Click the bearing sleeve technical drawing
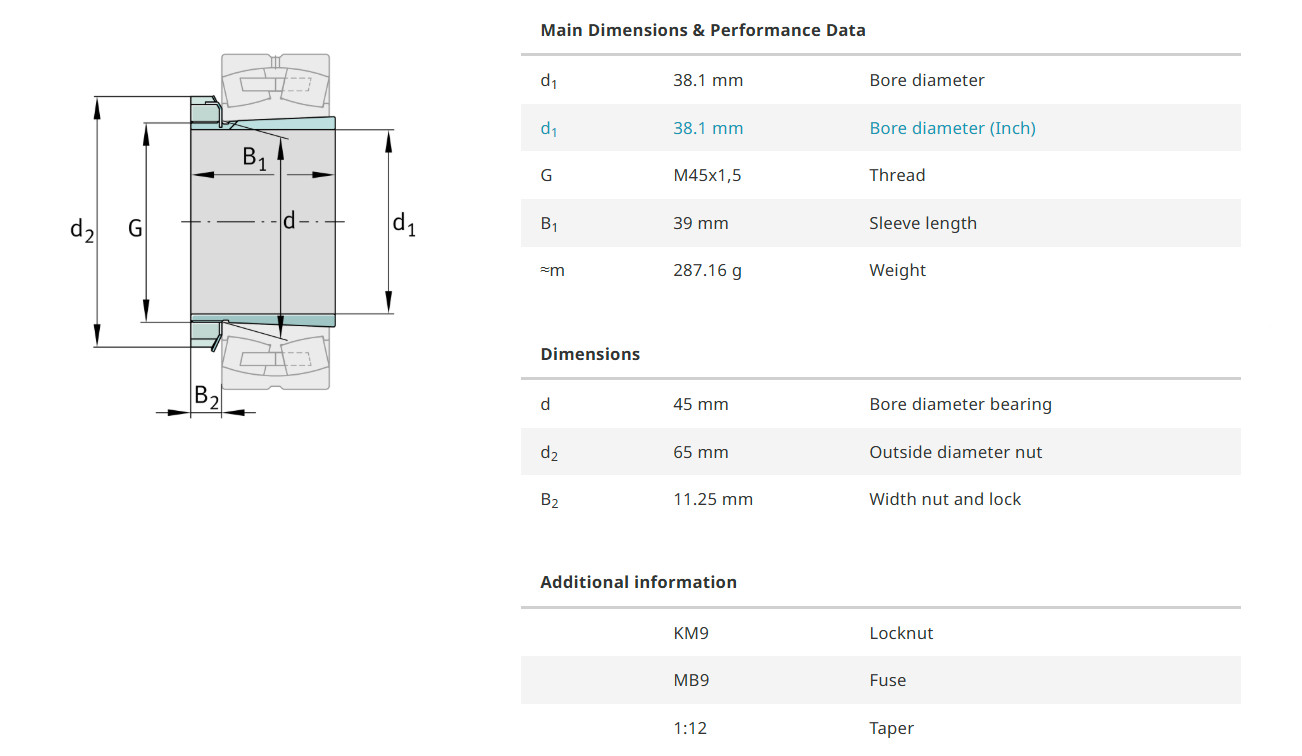The height and width of the screenshot is (756, 1302). pyautogui.click(x=262, y=222)
